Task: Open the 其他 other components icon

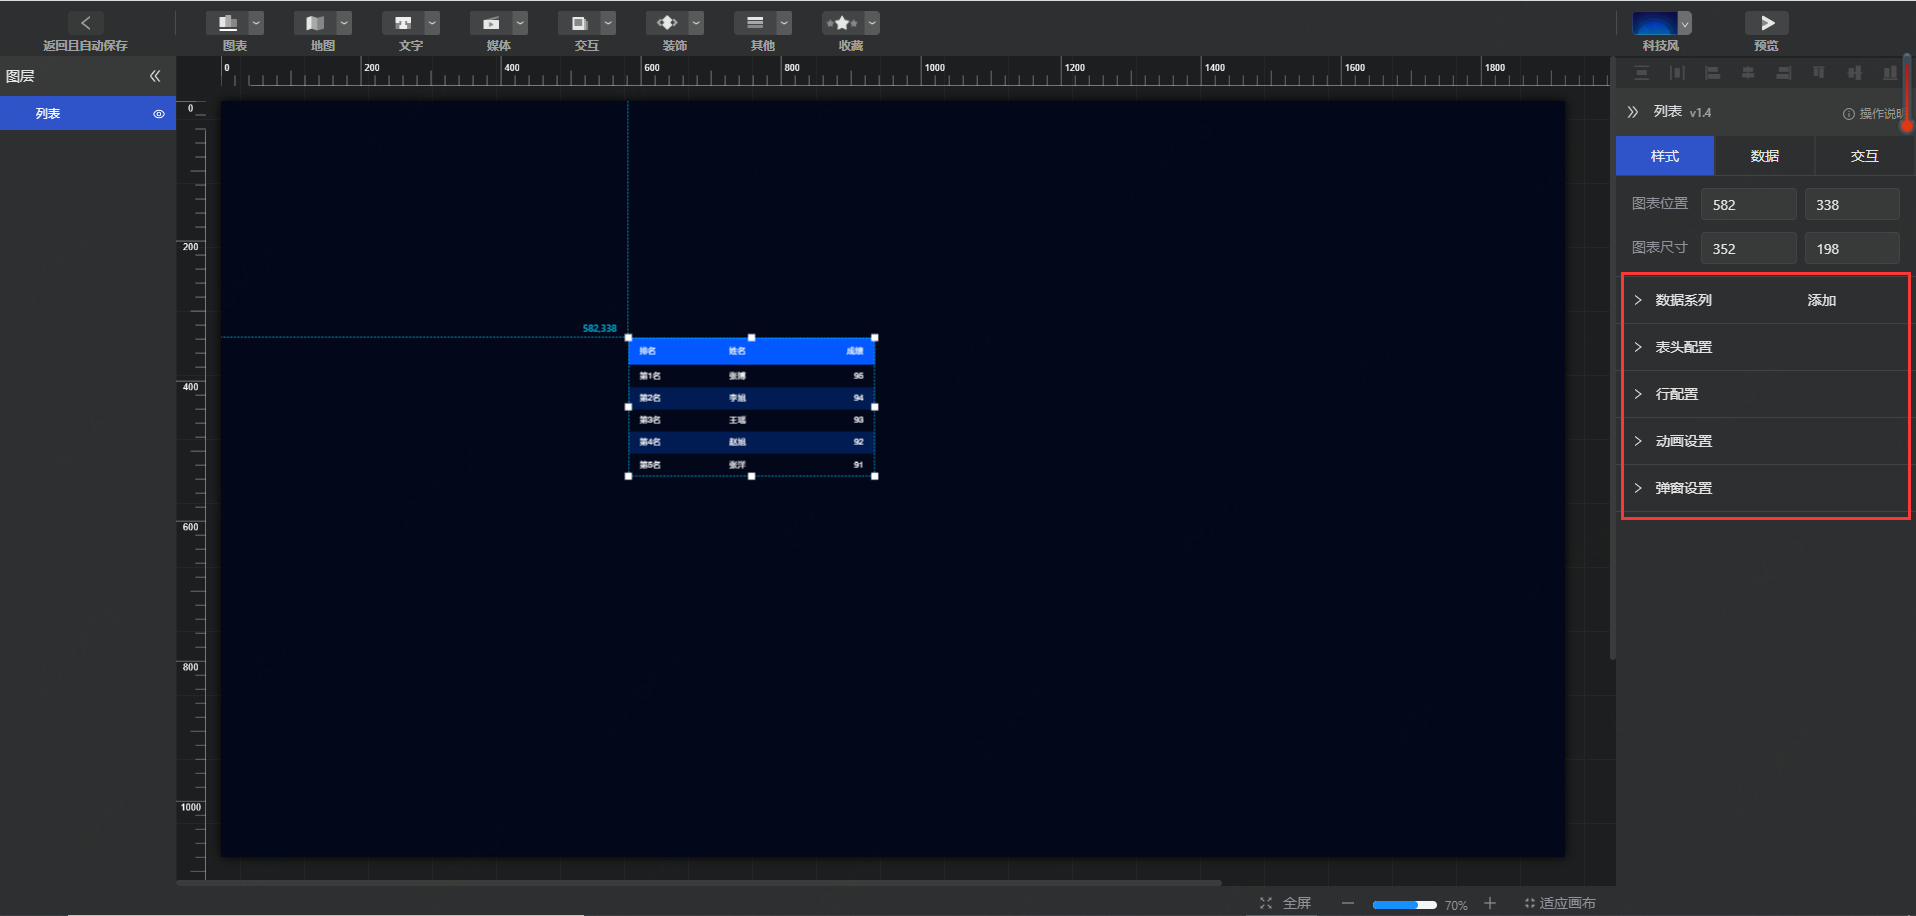Action: click(x=756, y=22)
